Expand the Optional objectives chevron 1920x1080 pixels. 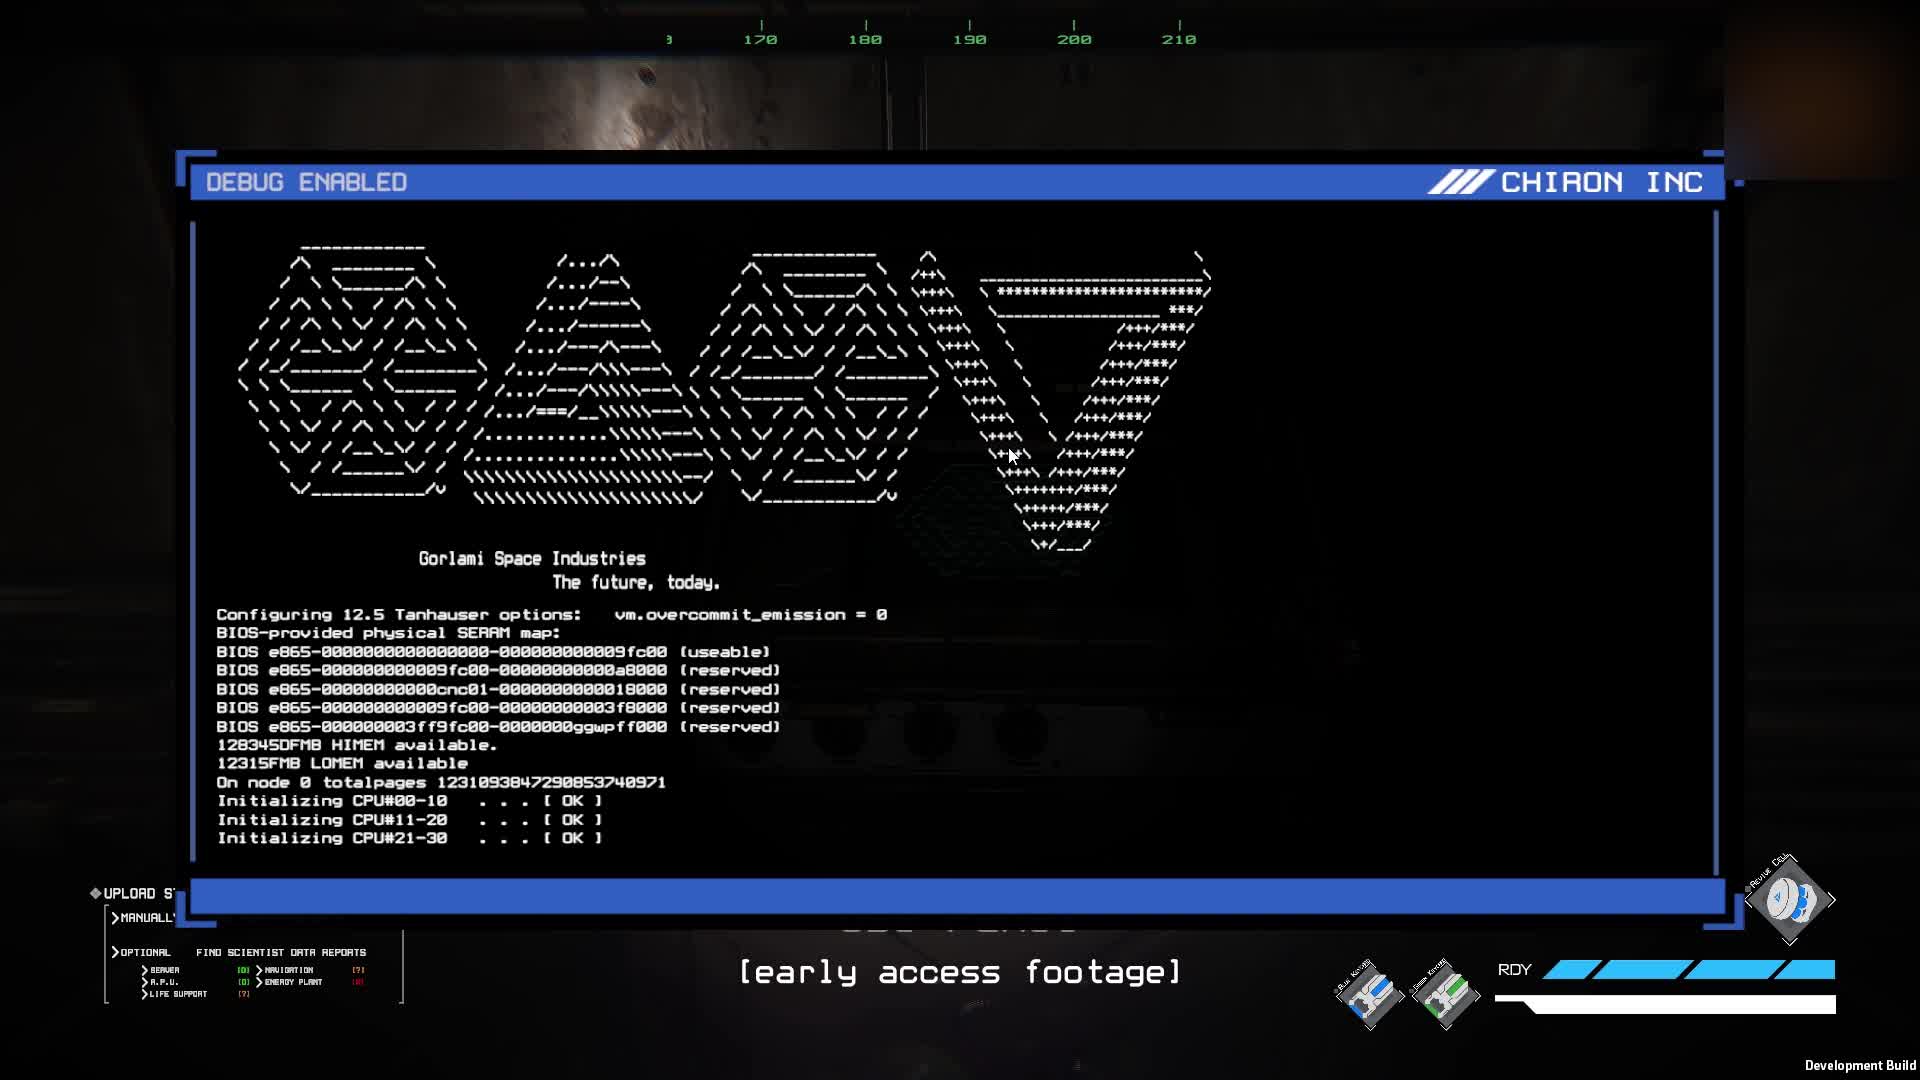point(115,952)
